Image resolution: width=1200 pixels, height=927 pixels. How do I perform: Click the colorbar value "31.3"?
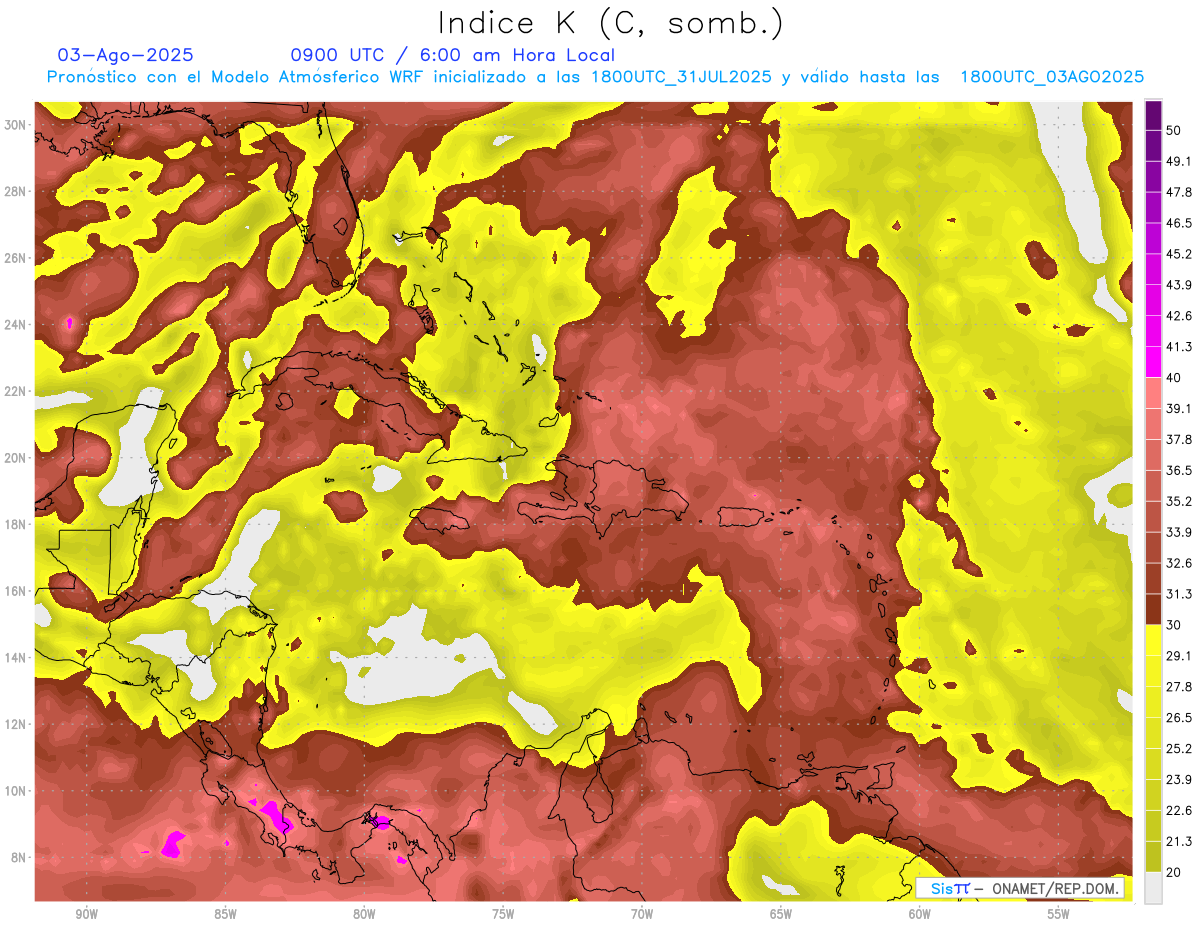point(1178,594)
